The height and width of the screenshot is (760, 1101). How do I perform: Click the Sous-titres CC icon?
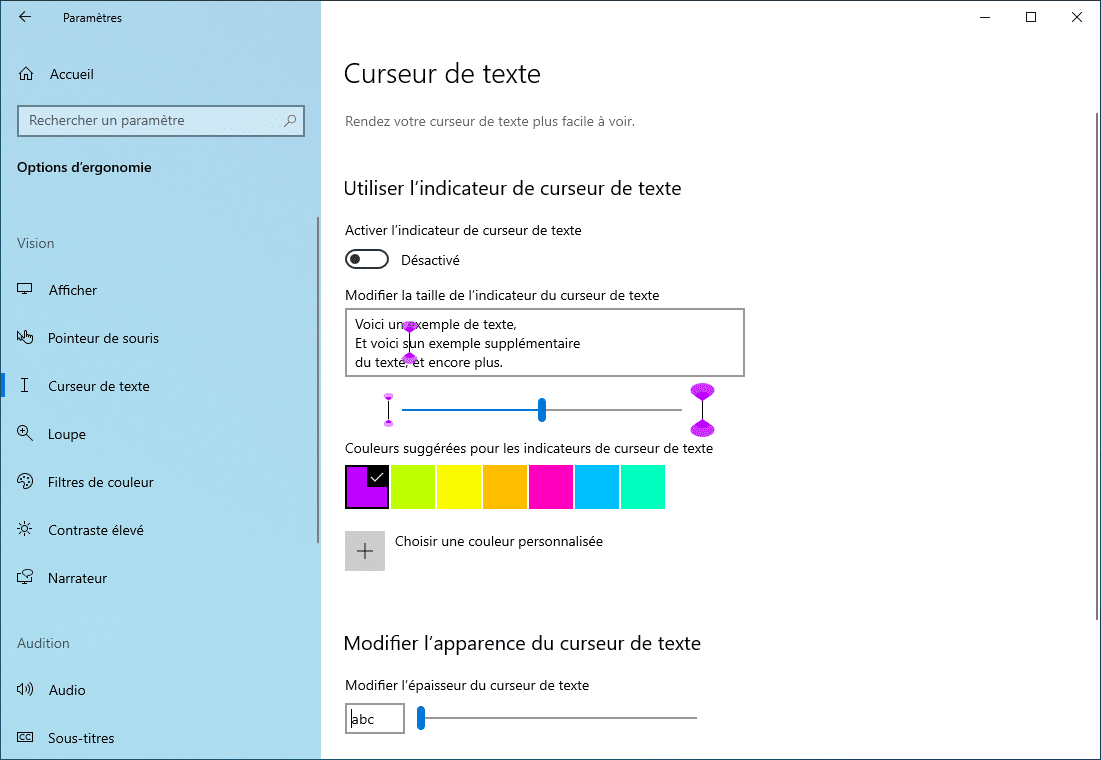[x=25, y=737]
